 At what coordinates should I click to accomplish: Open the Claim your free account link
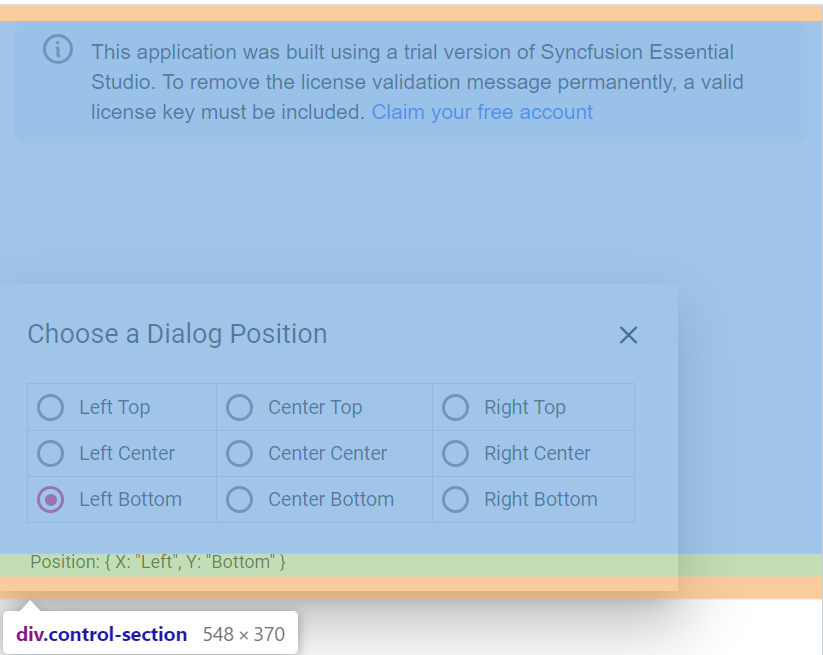(482, 112)
